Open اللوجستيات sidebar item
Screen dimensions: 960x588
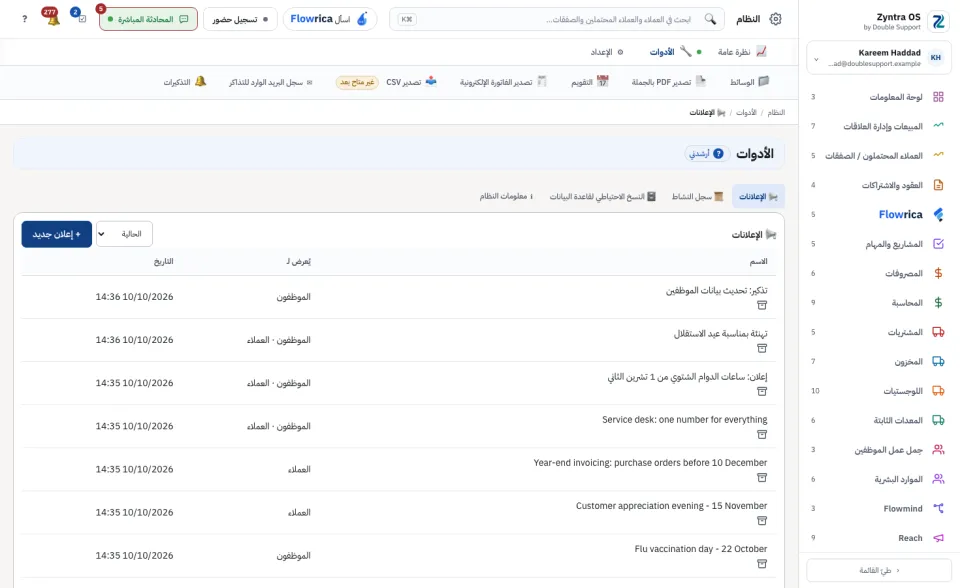click(x=879, y=391)
